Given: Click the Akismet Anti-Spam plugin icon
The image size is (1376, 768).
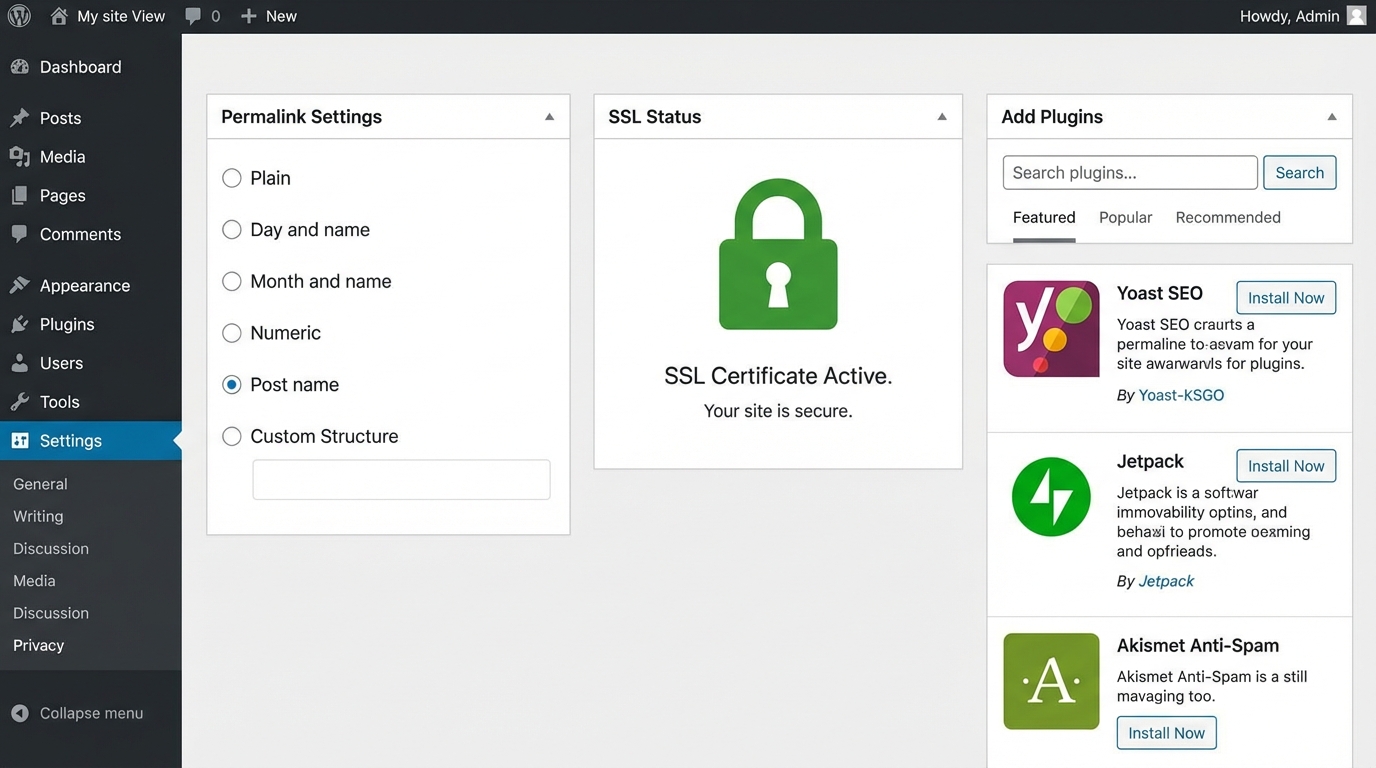Looking at the screenshot, I should pos(1051,681).
